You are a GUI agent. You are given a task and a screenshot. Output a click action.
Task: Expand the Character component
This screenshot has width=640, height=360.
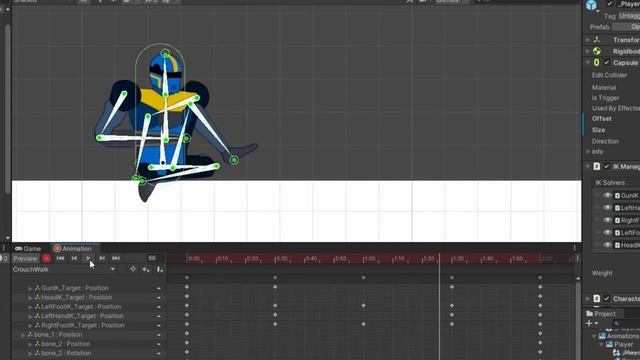(x=588, y=299)
